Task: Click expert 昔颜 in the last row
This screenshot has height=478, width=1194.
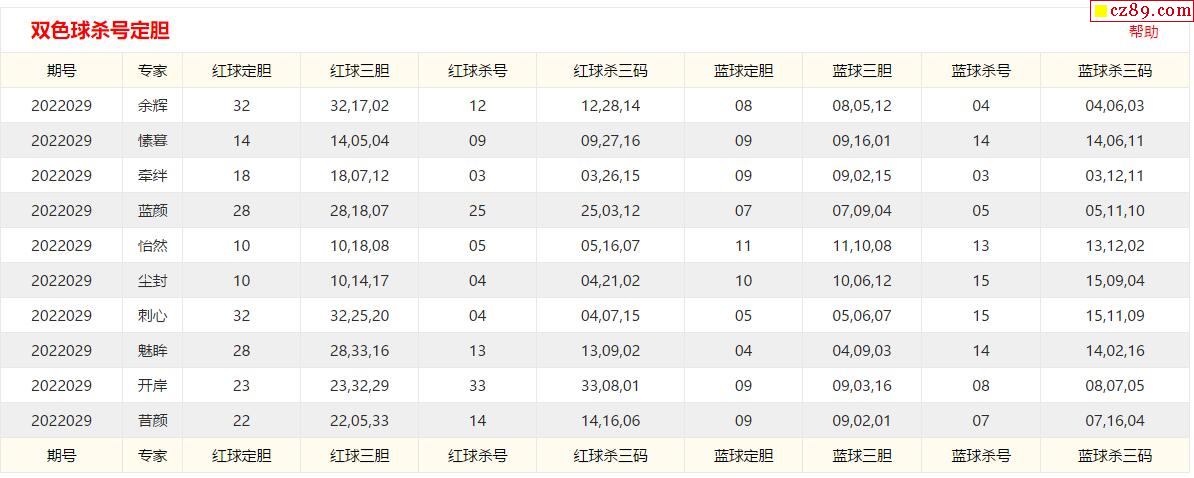Action: (152, 421)
